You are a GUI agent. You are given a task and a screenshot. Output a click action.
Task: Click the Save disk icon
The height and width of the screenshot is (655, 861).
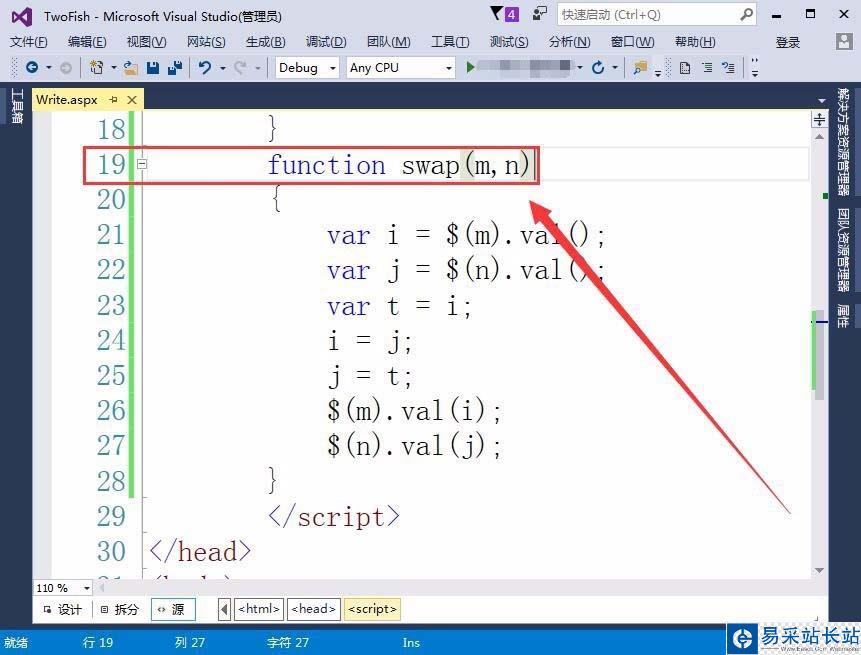(x=153, y=68)
